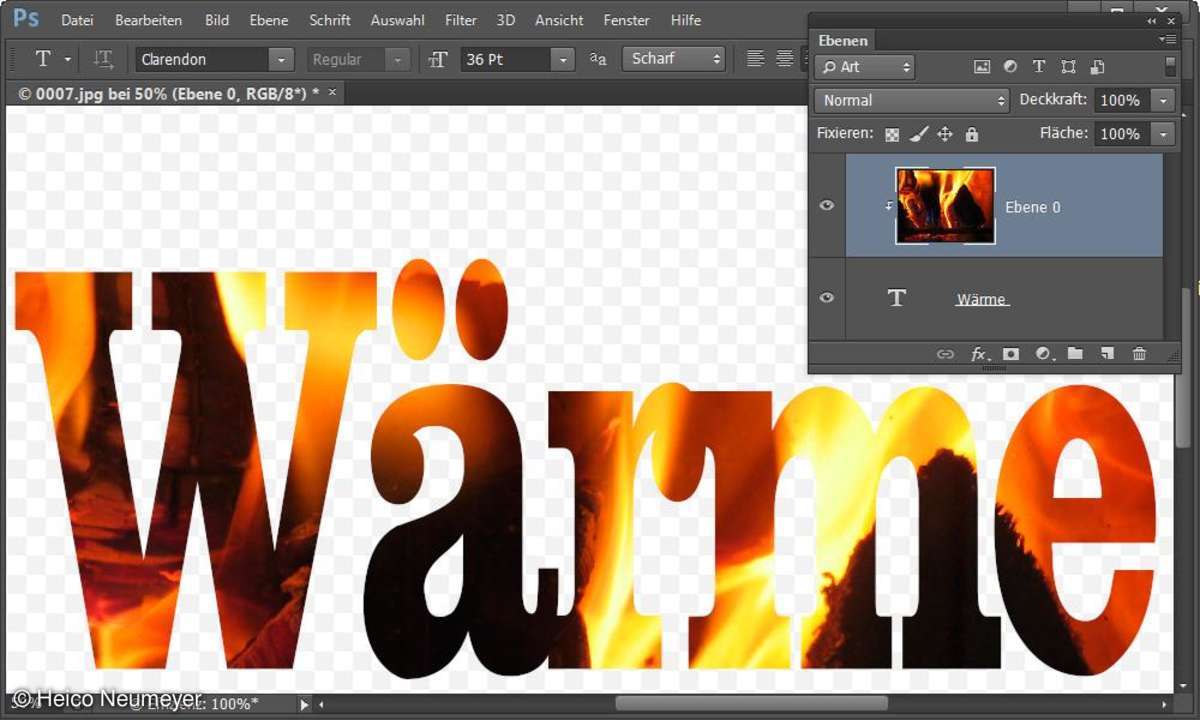Open the Bearbeiten menu
Image resolution: width=1200 pixels, height=720 pixels.
pos(149,20)
